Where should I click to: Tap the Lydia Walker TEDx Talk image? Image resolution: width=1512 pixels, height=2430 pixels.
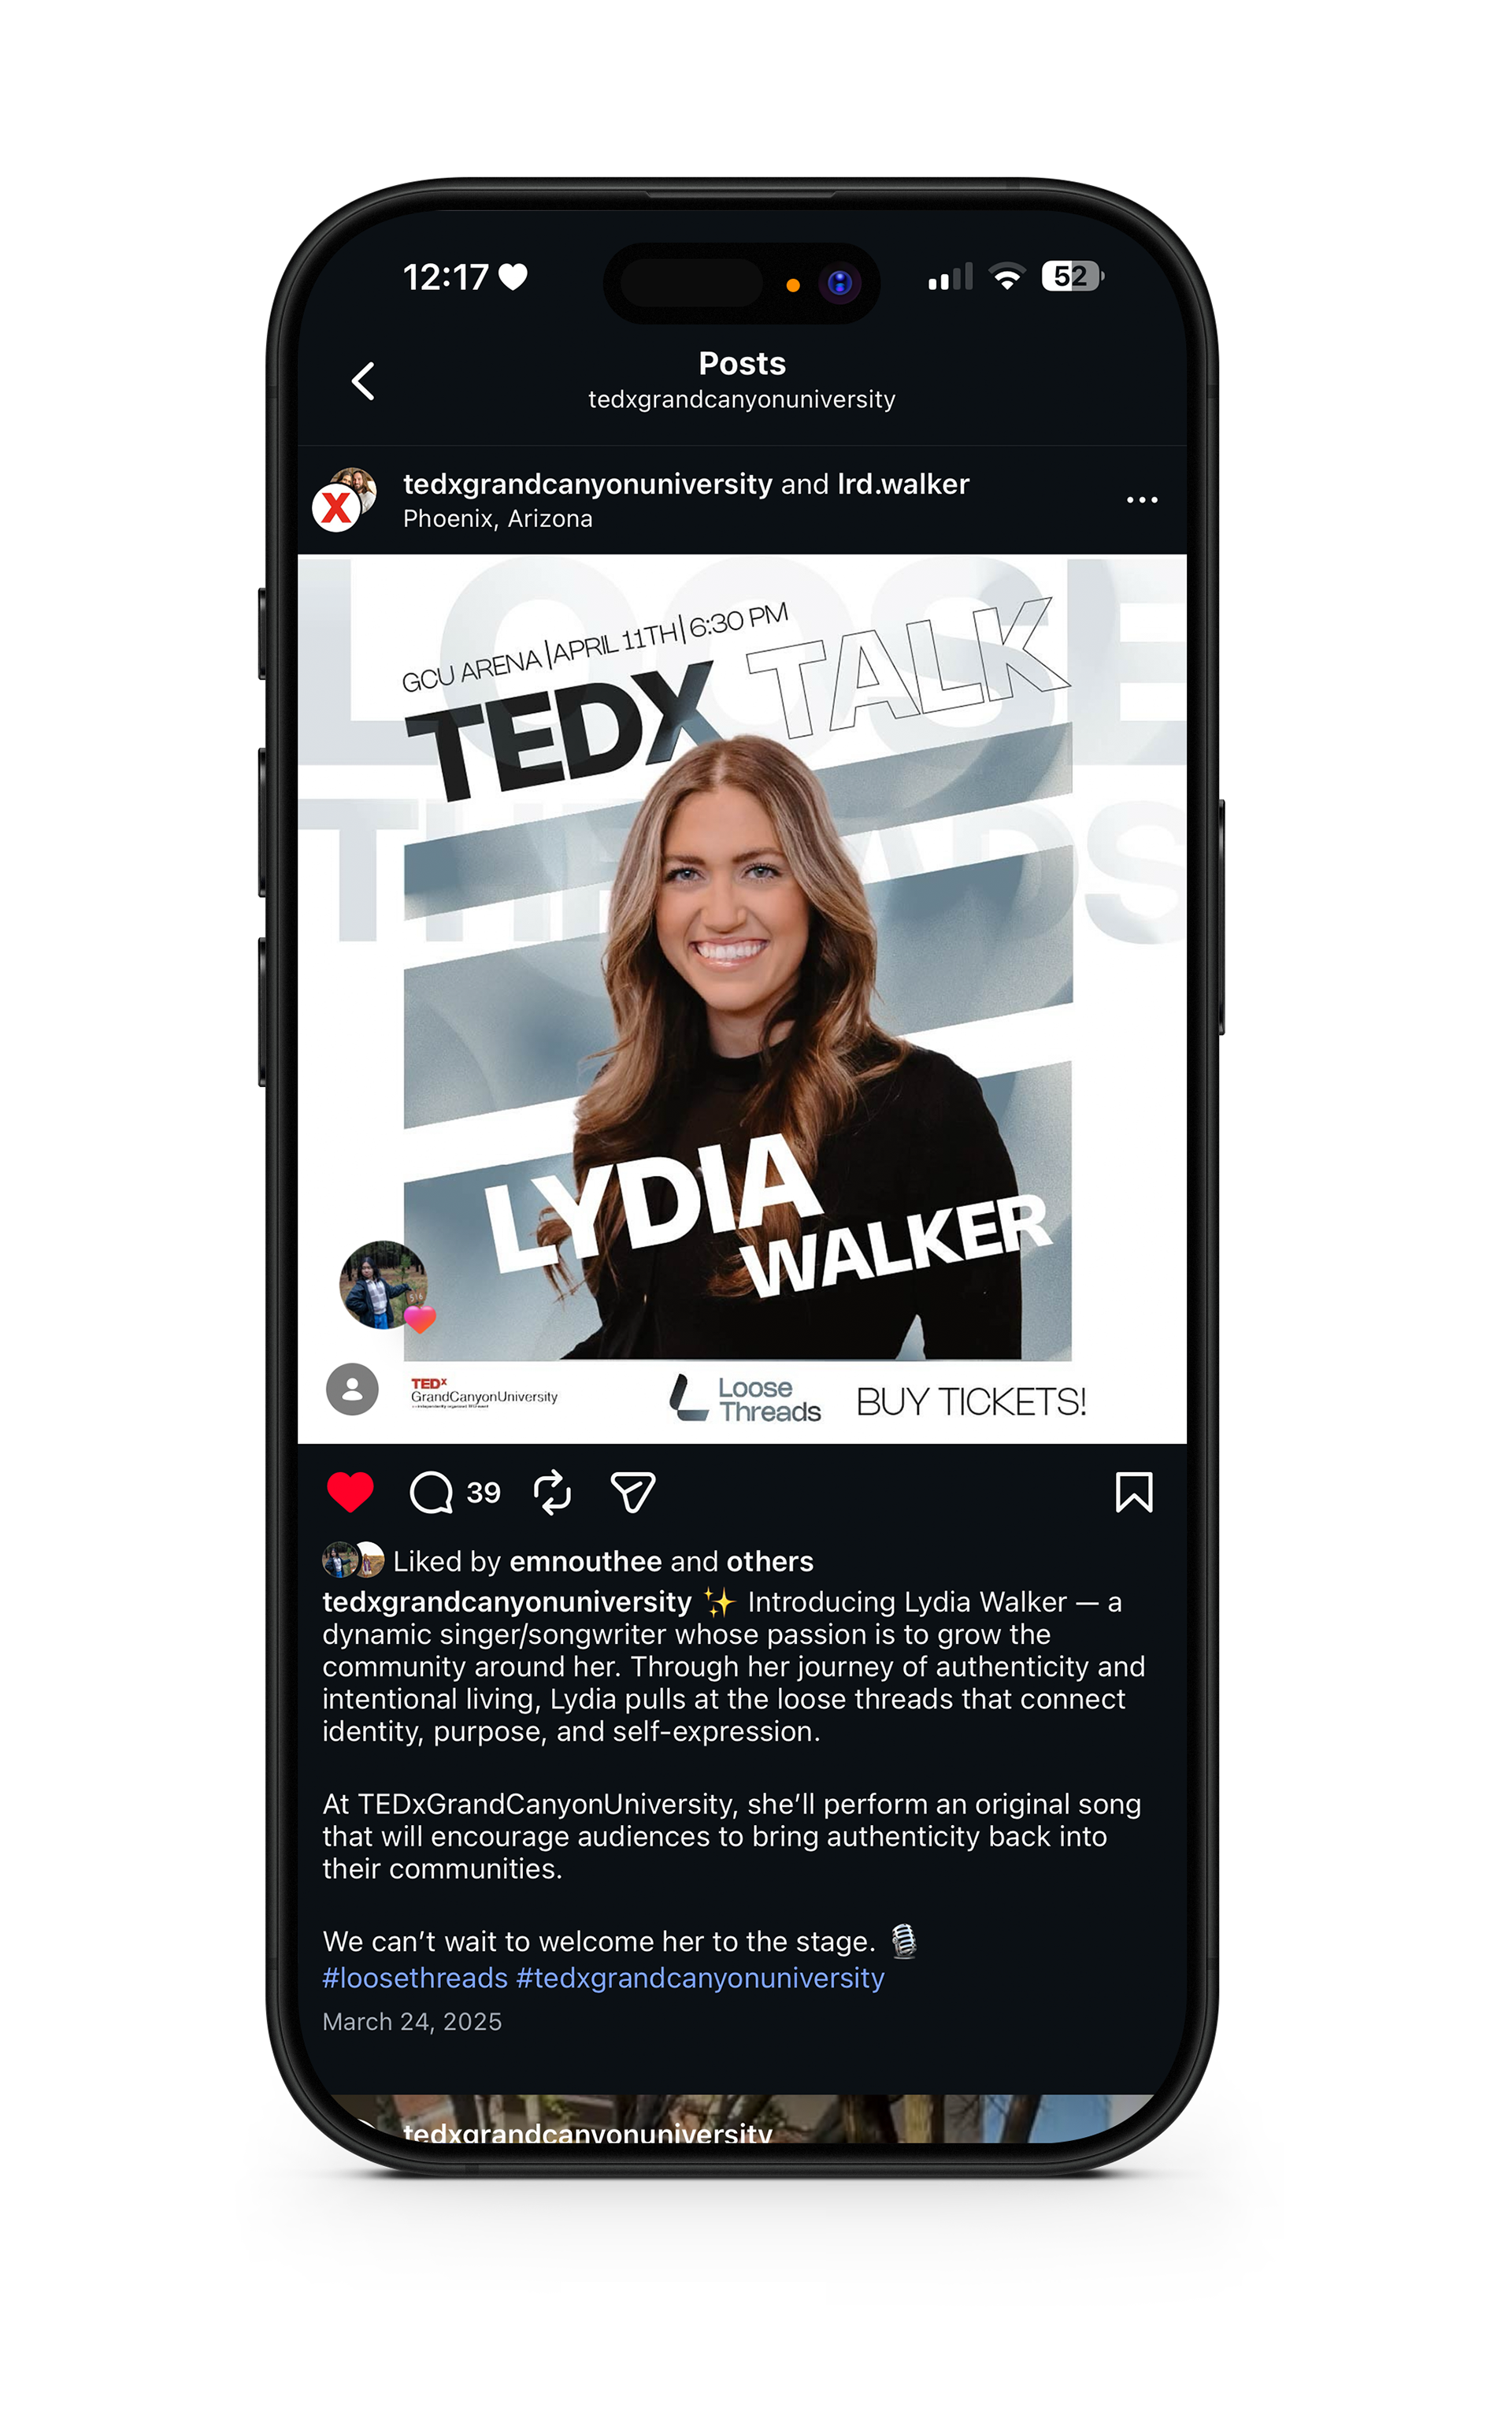(x=742, y=999)
